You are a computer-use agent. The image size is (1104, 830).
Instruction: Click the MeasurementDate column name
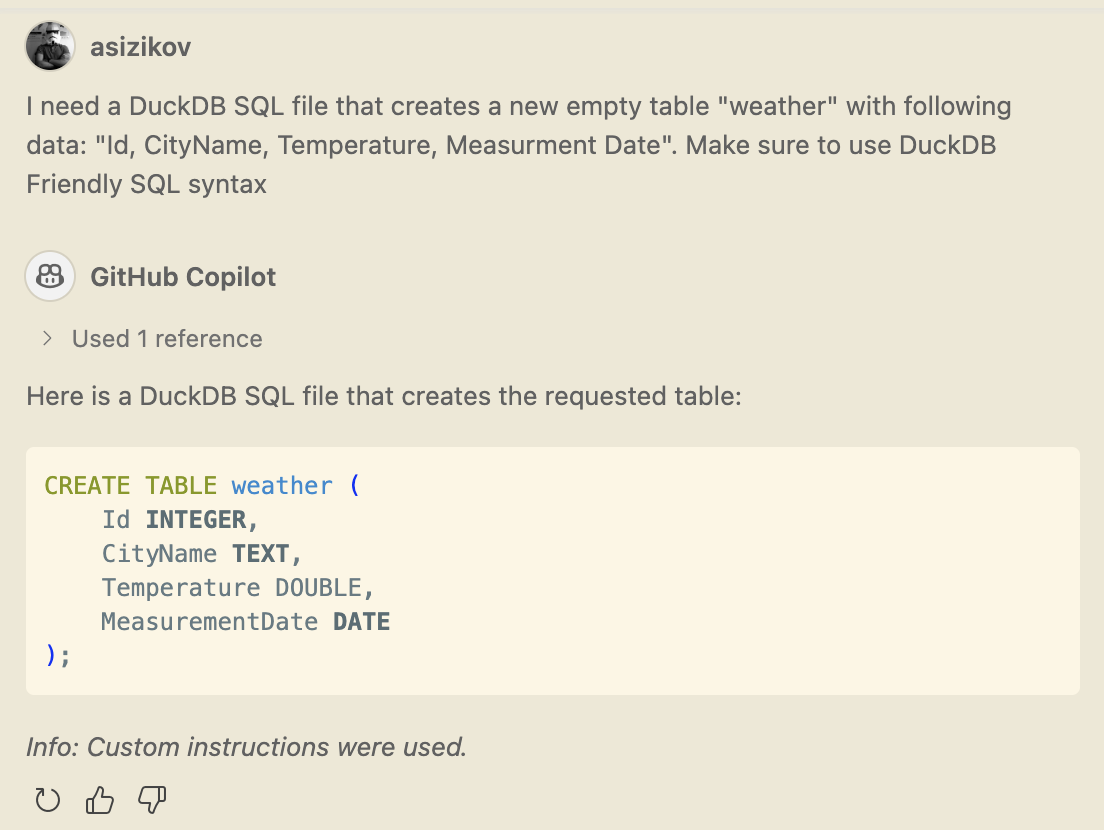(x=209, y=622)
